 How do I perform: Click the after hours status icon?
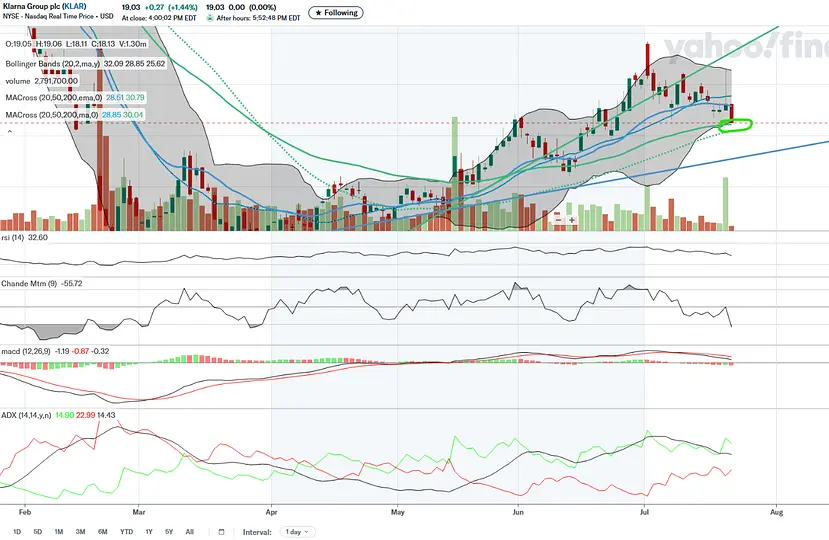point(210,17)
